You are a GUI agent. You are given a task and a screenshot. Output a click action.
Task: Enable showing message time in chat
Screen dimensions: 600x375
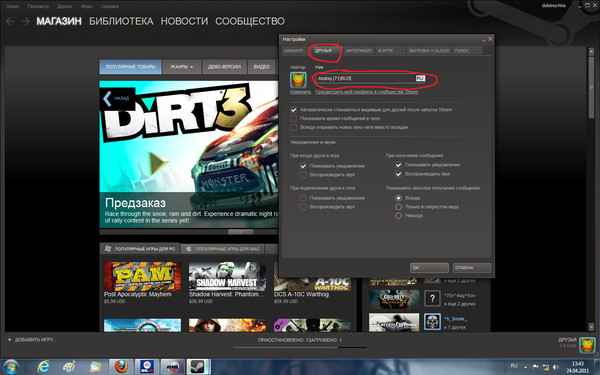(x=293, y=119)
